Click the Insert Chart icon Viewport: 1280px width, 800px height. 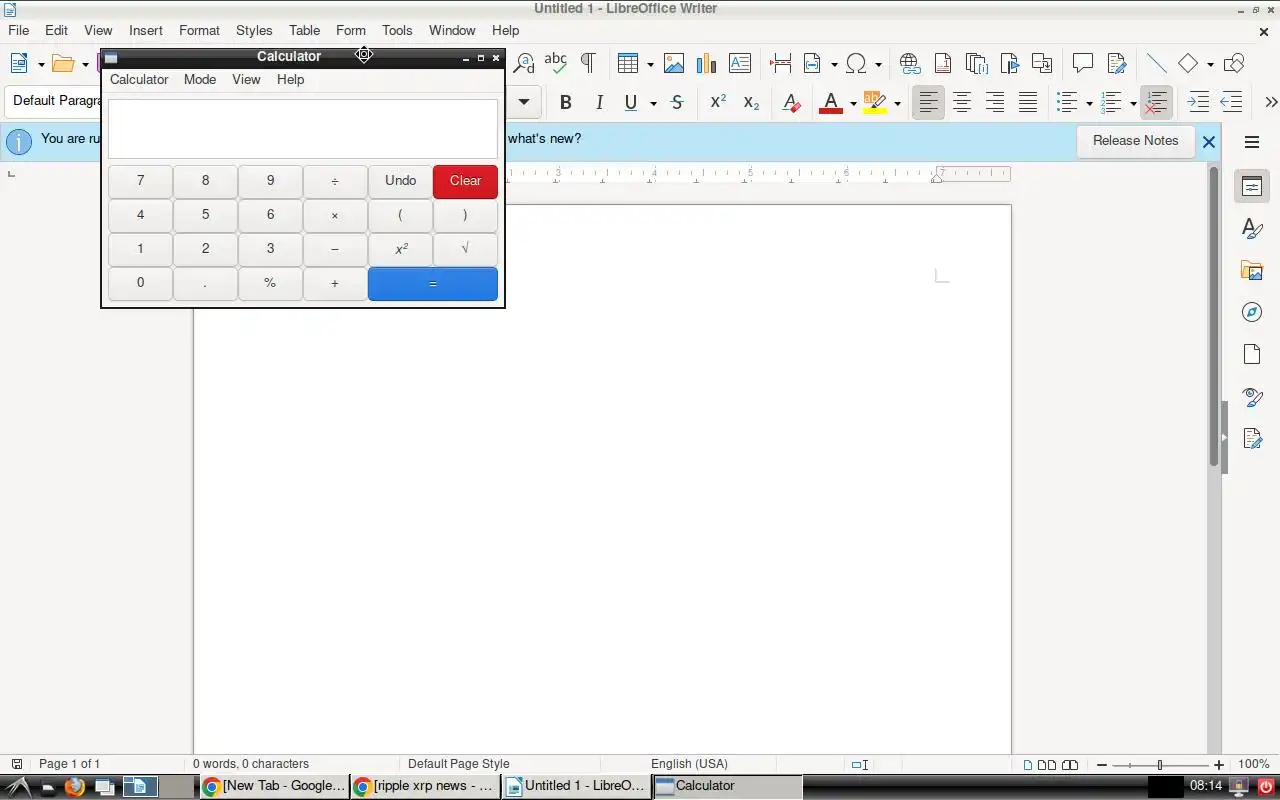(x=706, y=64)
